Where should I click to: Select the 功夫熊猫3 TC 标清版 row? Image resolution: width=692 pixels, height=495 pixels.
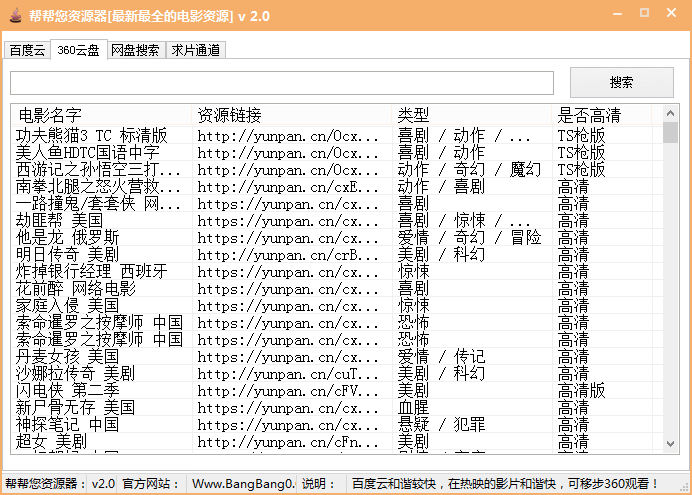(91, 135)
